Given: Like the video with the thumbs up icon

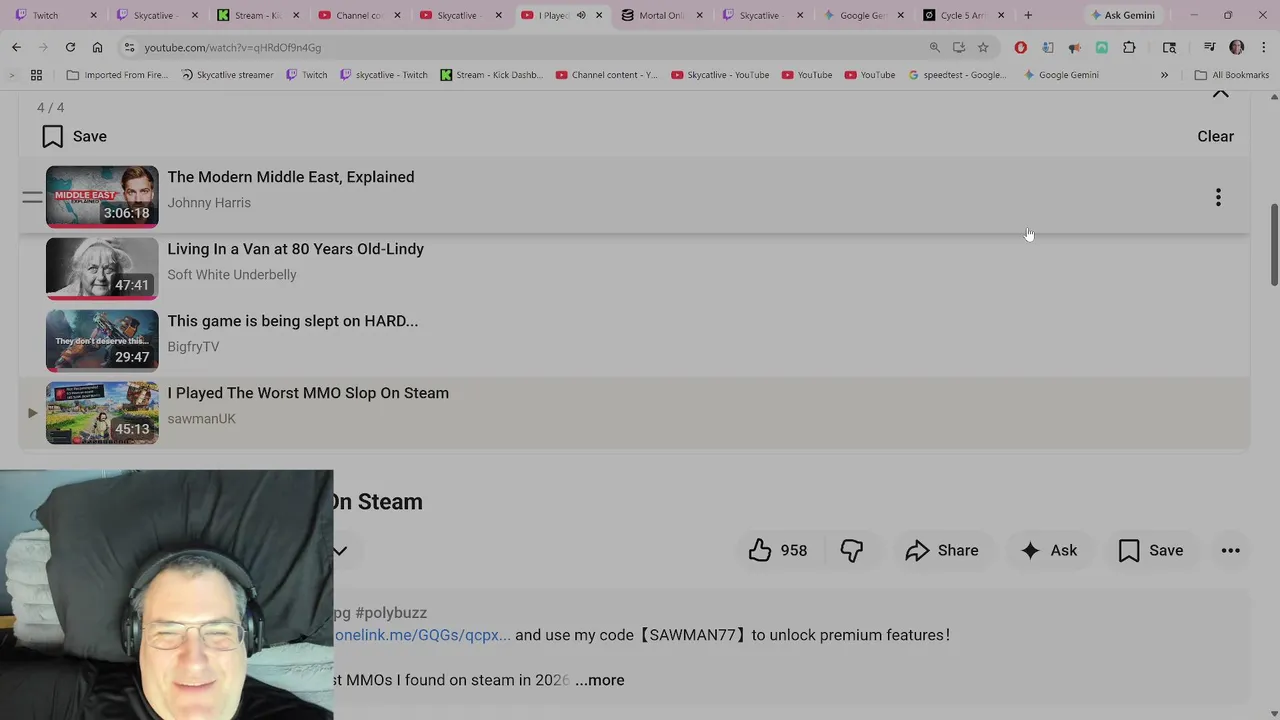Looking at the screenshot, I should pos(778,550).
